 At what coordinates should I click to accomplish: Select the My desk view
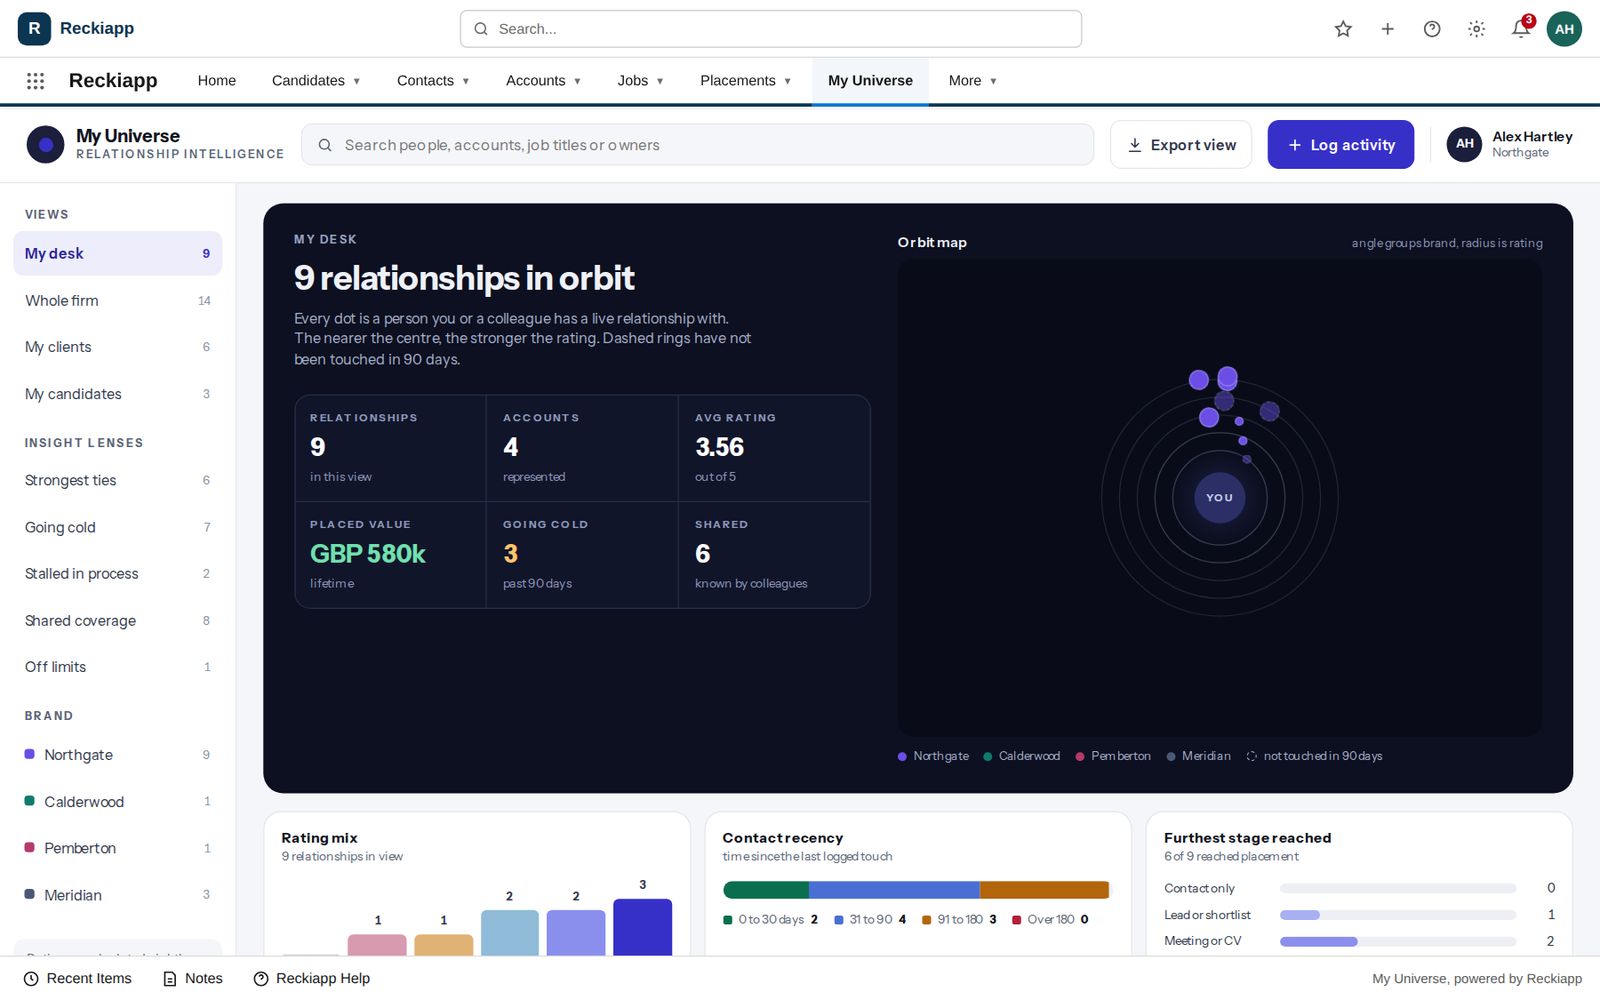point(118,254)
